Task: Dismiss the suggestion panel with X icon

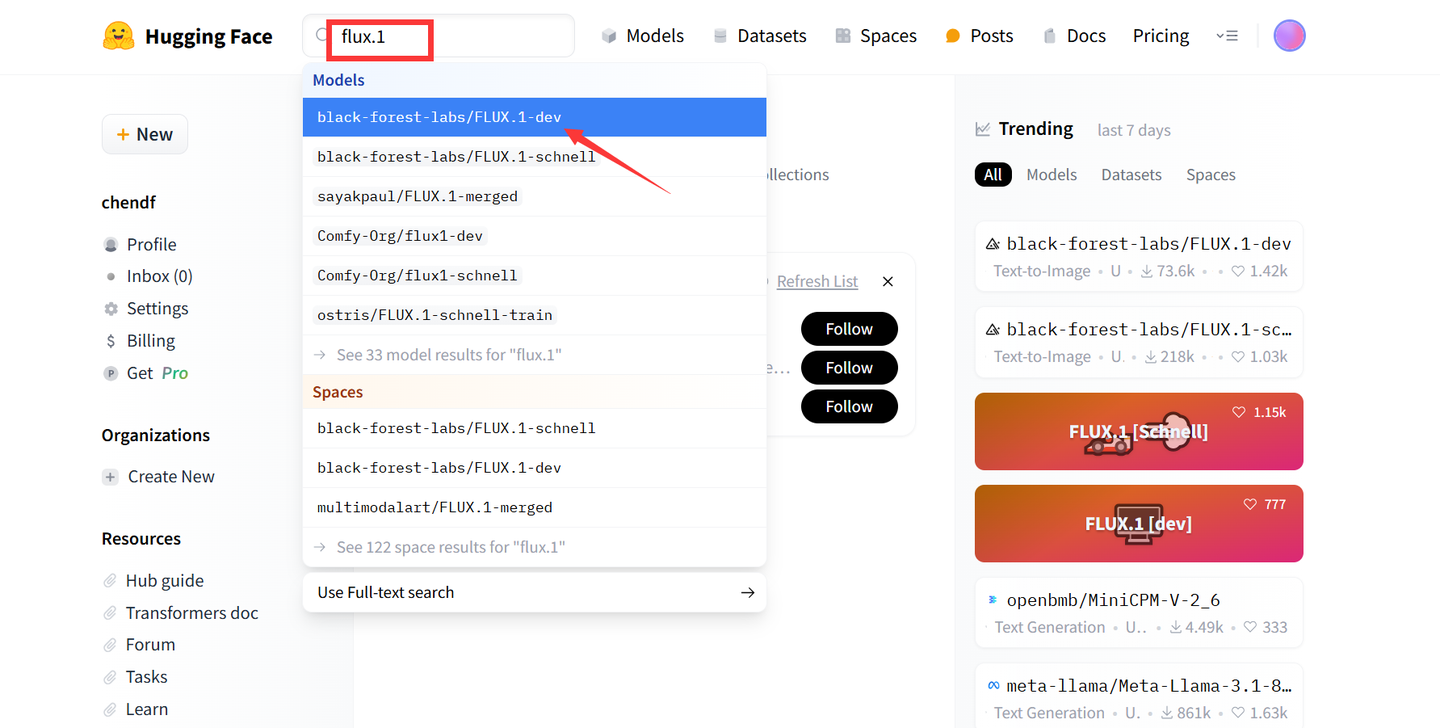Action: coord(887,282)
